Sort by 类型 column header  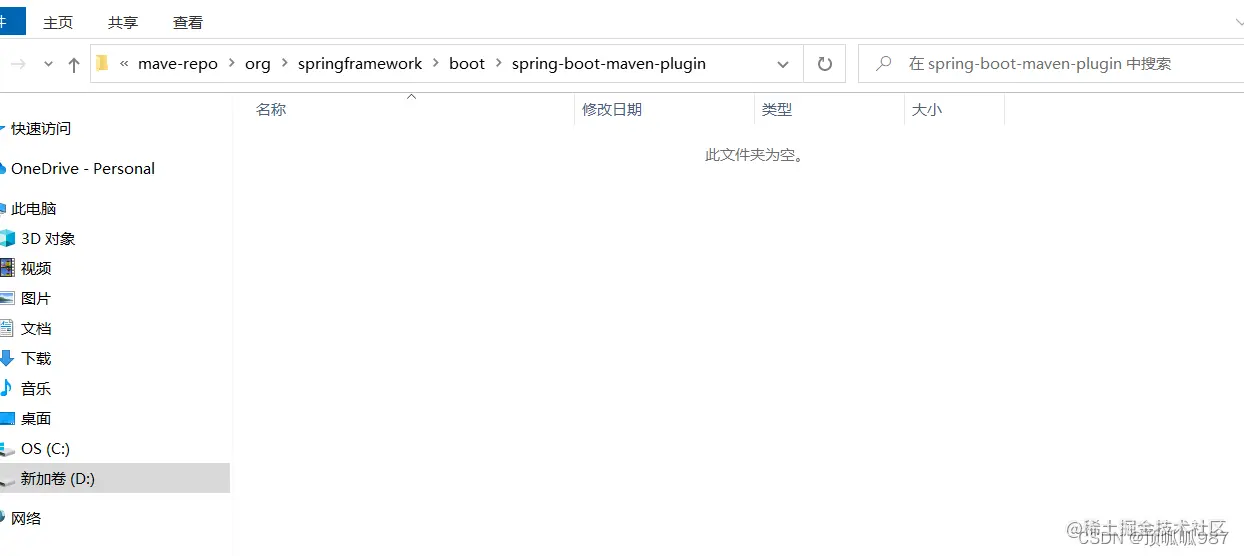(x=777, y=110)
